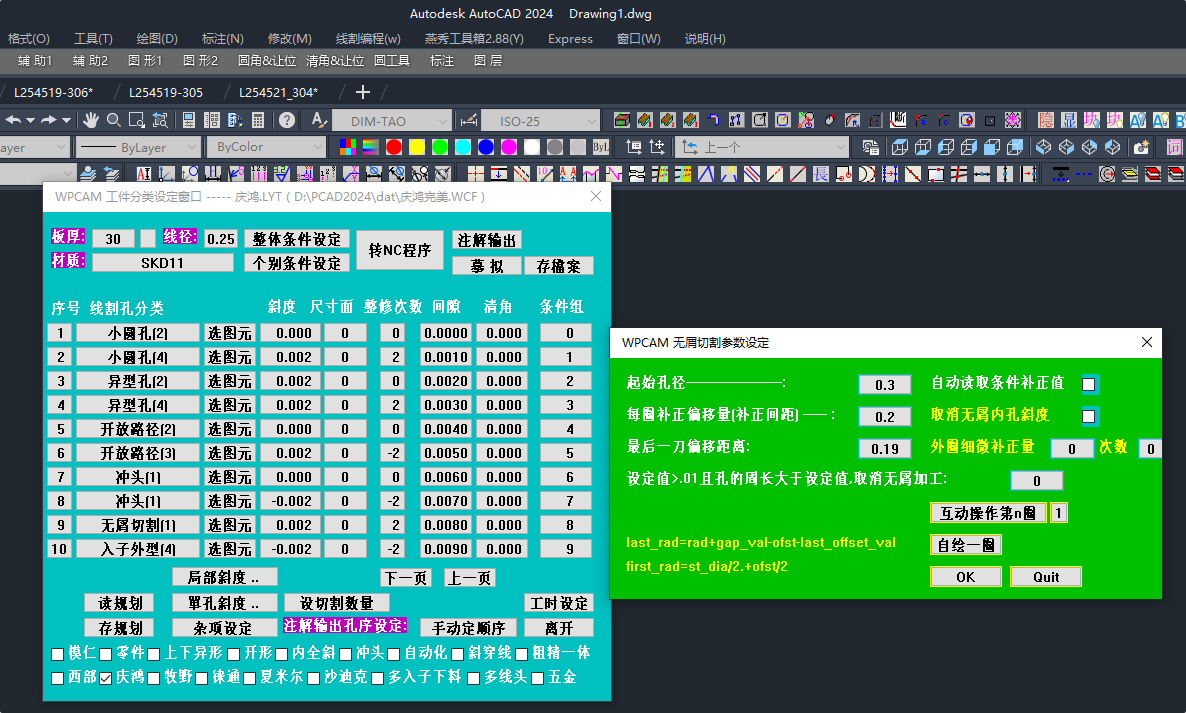Viewport: 1186px width, 713px height.
Task: Select the Pan hand tool
Action: [x=92, y=120]
